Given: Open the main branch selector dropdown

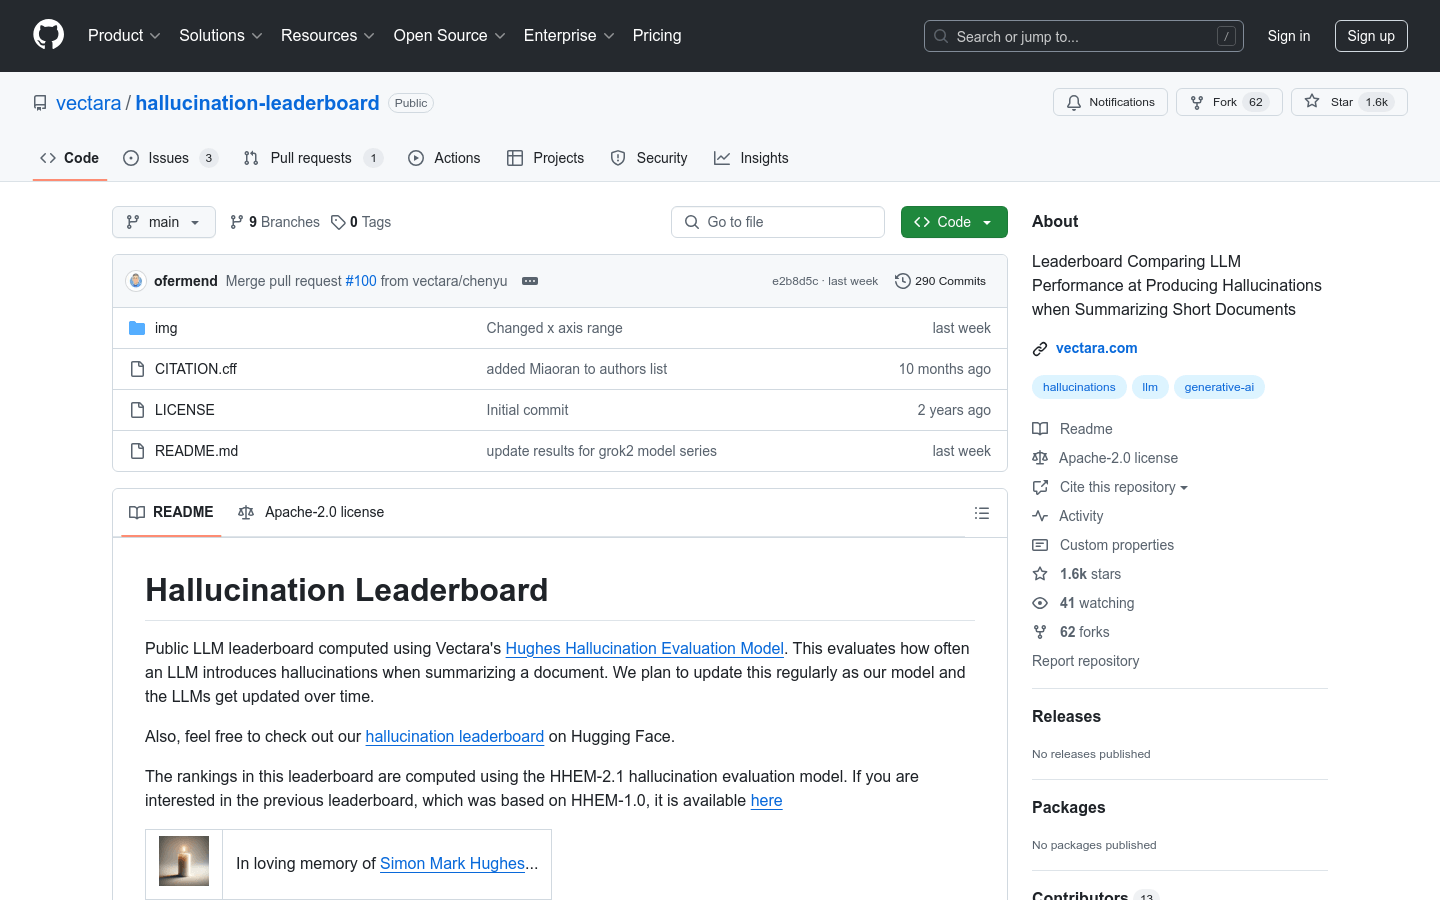Looking at the screenshot, I should pyautogui.click(x=164, y=222).
